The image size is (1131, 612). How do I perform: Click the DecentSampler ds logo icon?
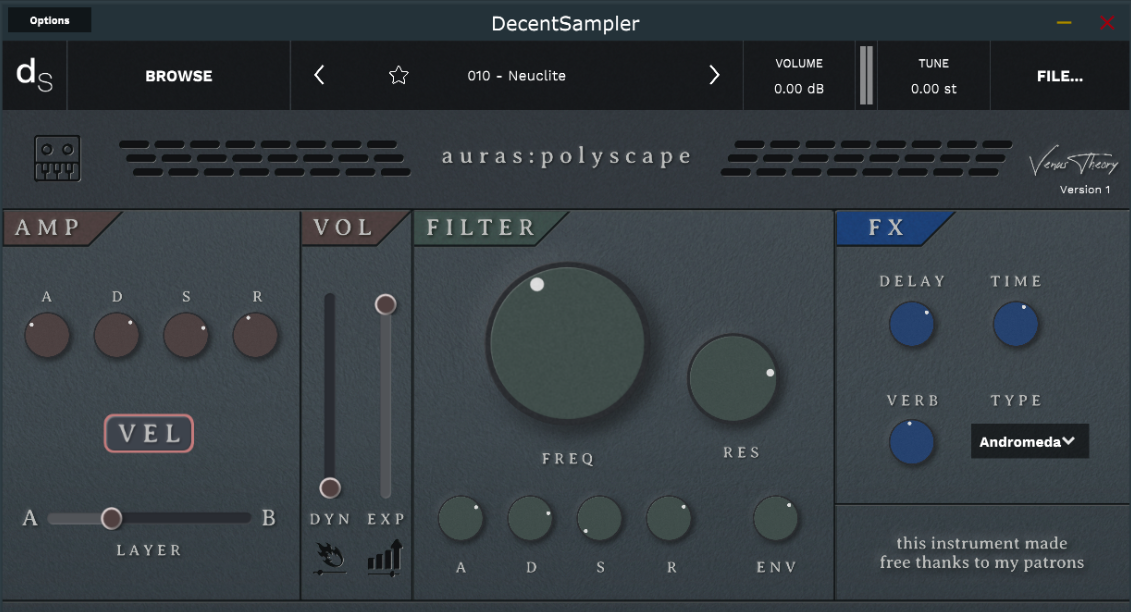click(x=34, y=75)
